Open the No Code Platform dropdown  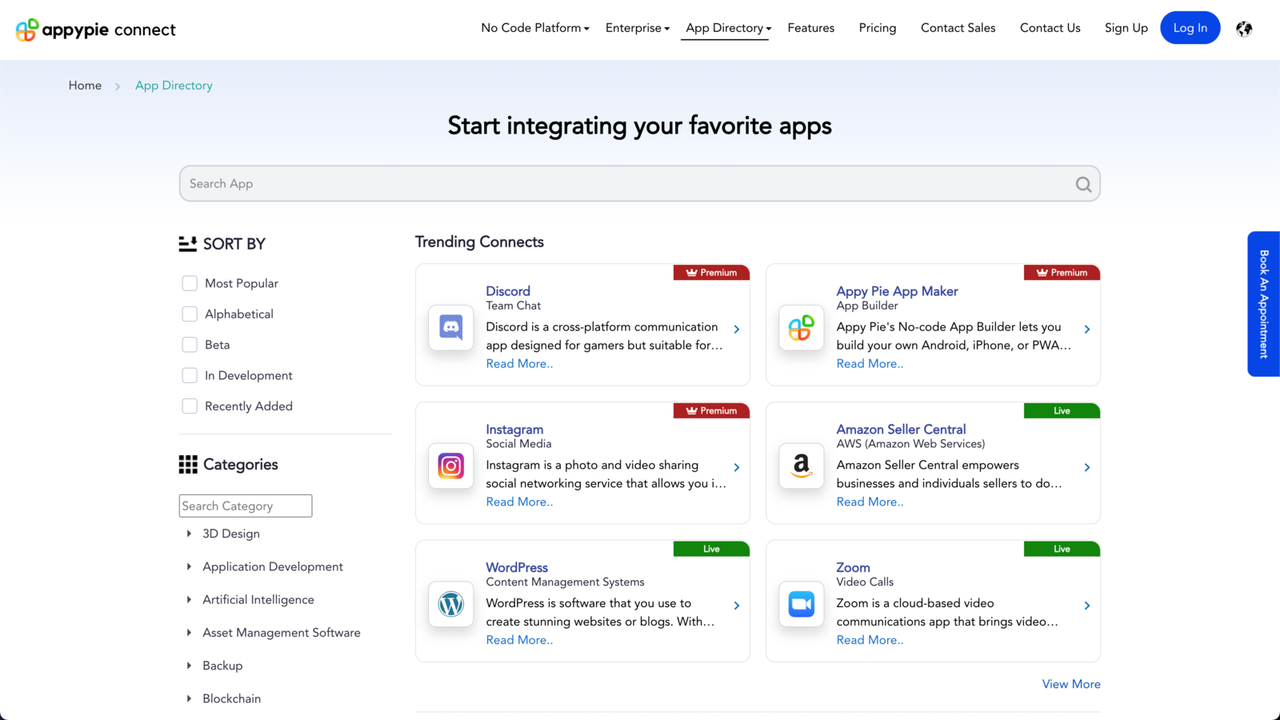[535, 28]
